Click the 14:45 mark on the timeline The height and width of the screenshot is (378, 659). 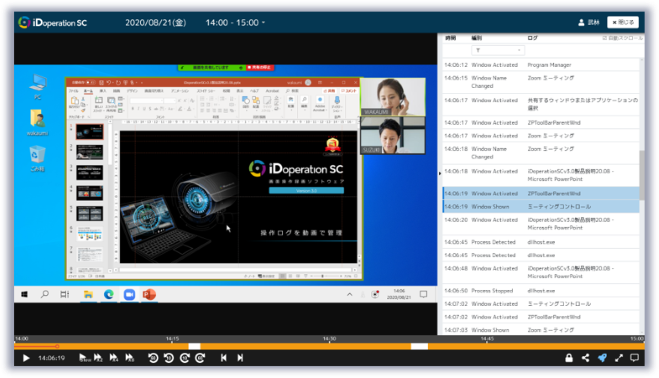coord(487,339)
